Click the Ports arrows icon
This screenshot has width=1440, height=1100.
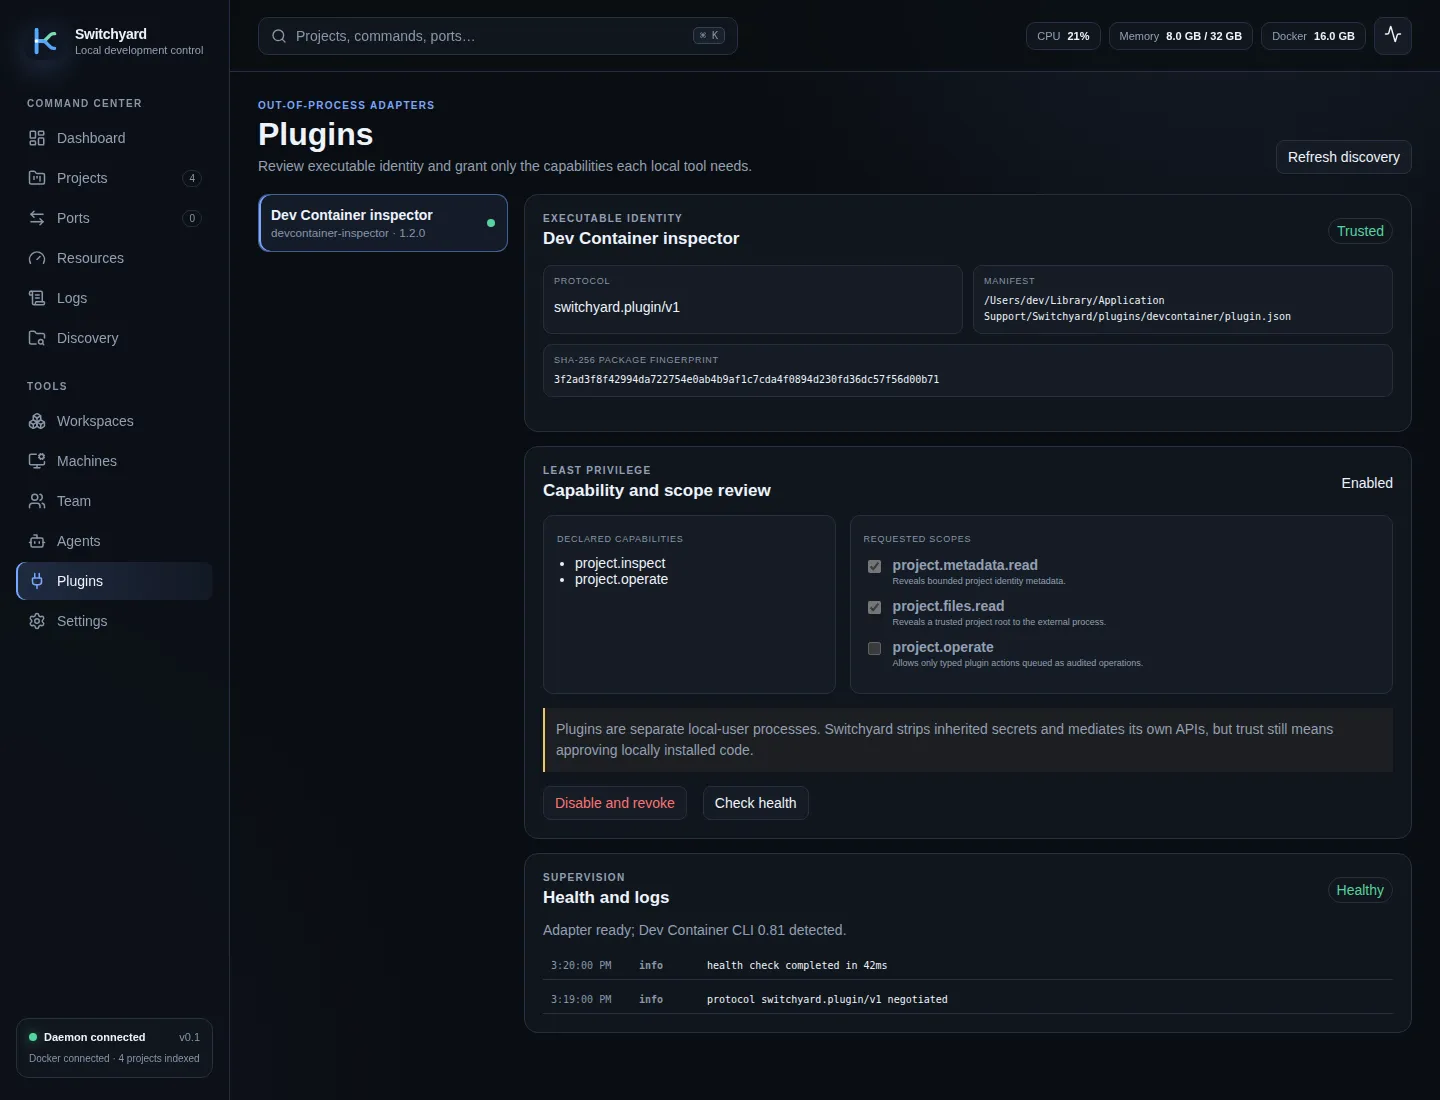pos(37,218)
